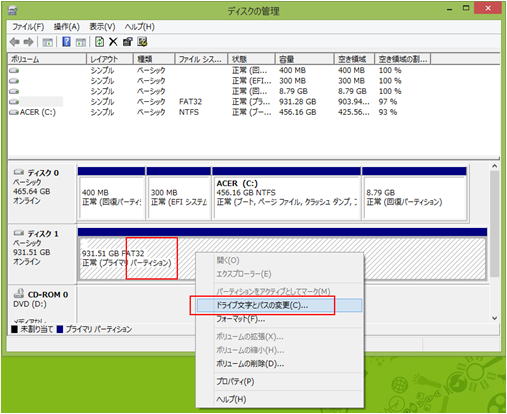The height and width of the screenshot is (414, 507).
Task: Click the drive icon of the 400 MB volume row
Action: 14,70
